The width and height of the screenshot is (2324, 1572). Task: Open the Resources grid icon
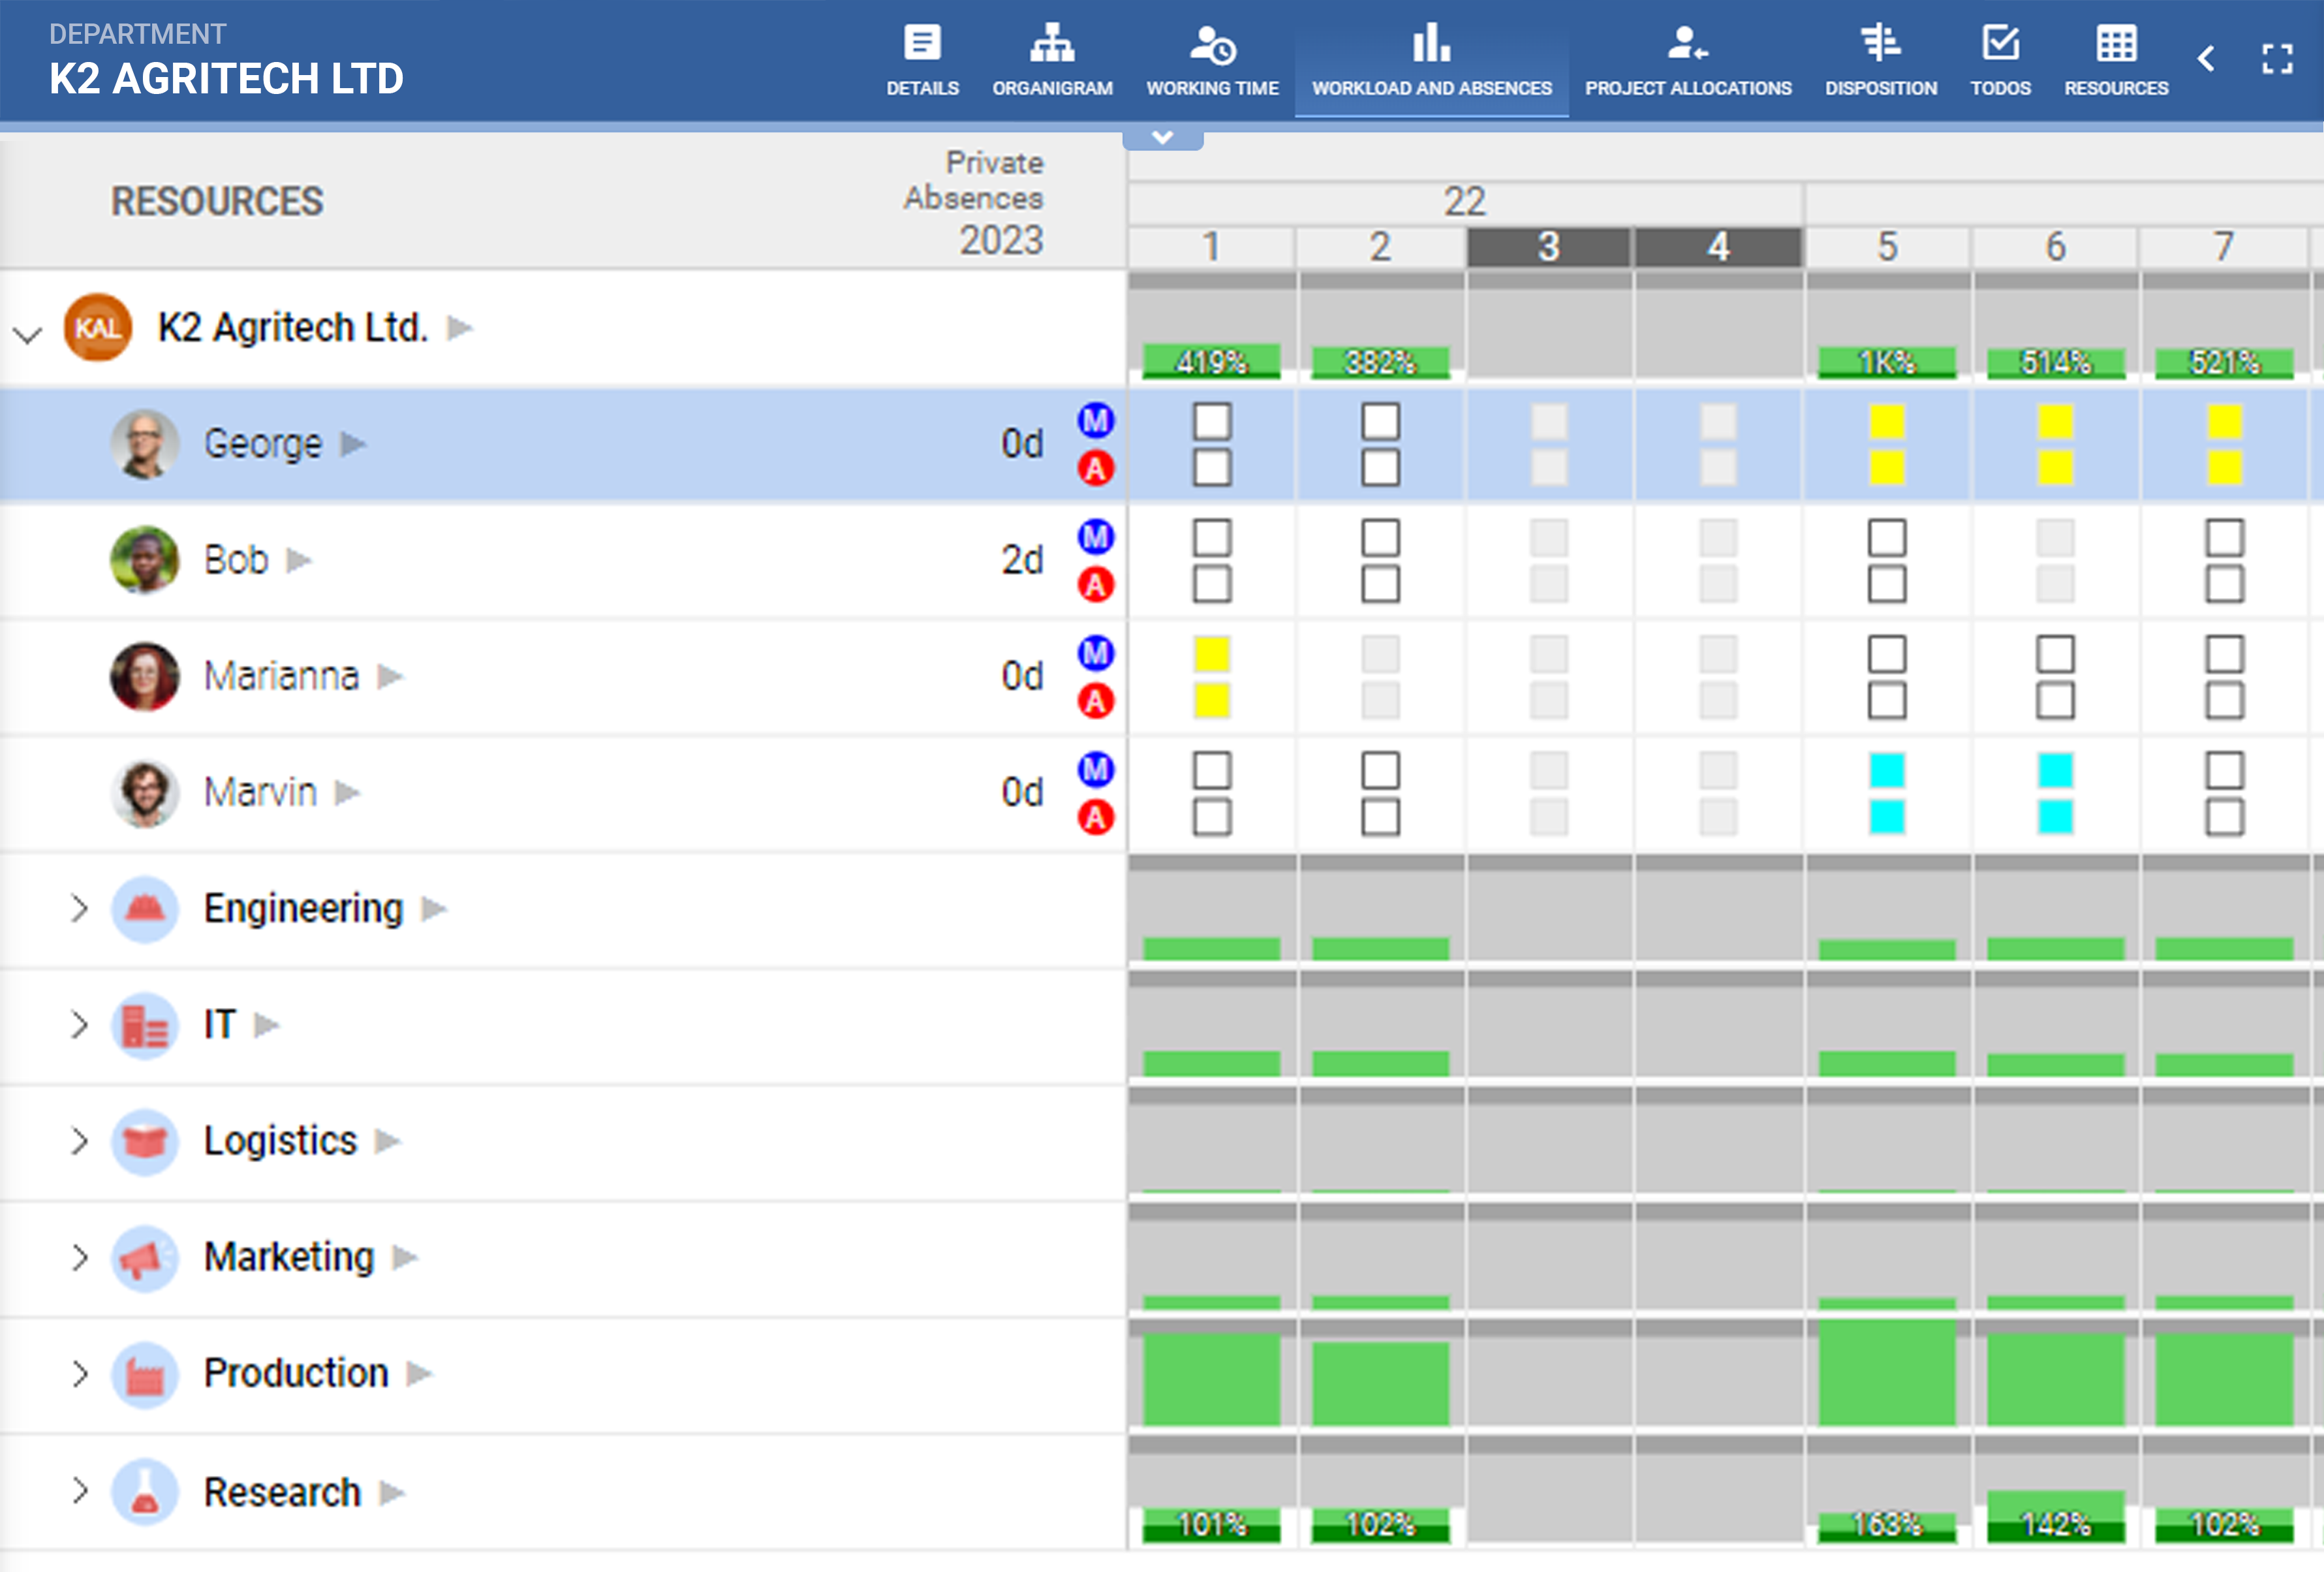point(2116,44)
